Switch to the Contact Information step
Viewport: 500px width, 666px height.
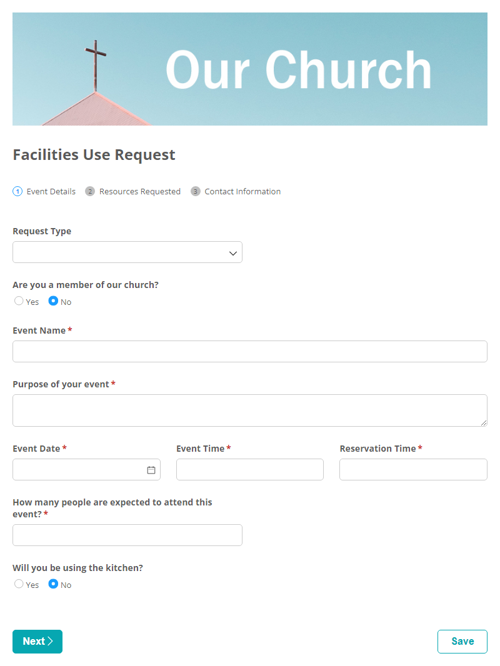(x=243, y=192)
